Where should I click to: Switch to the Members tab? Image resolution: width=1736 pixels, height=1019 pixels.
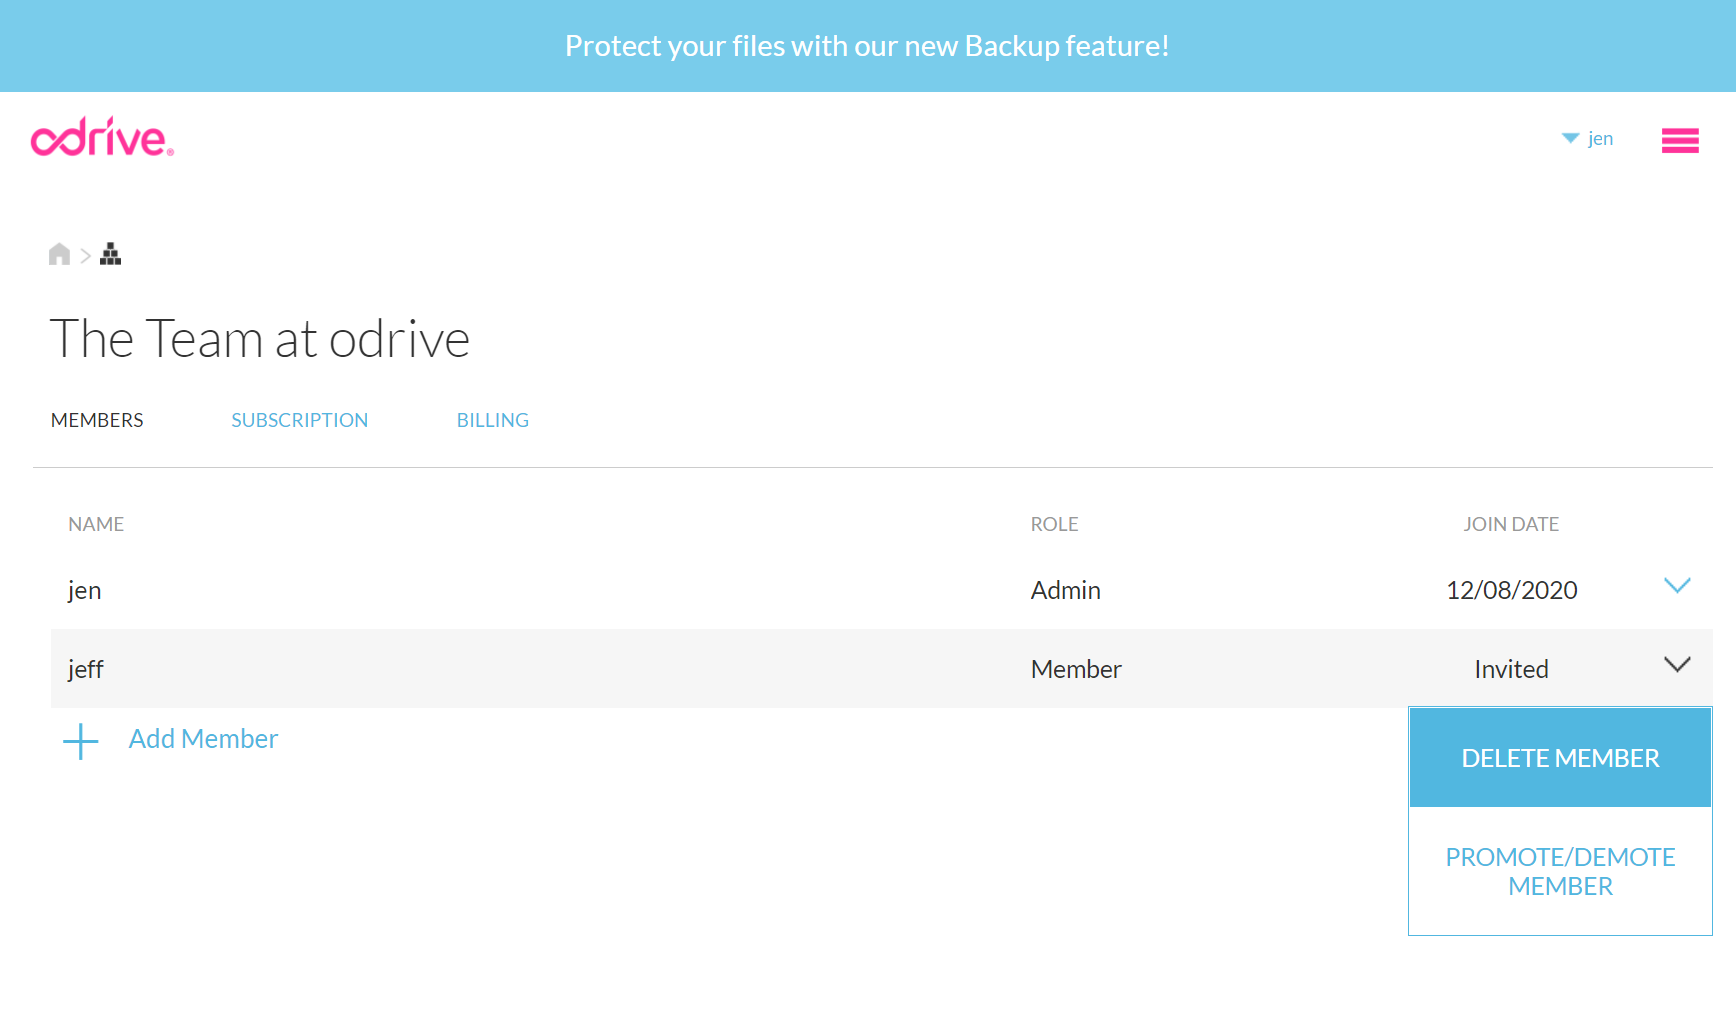[97, 420]
